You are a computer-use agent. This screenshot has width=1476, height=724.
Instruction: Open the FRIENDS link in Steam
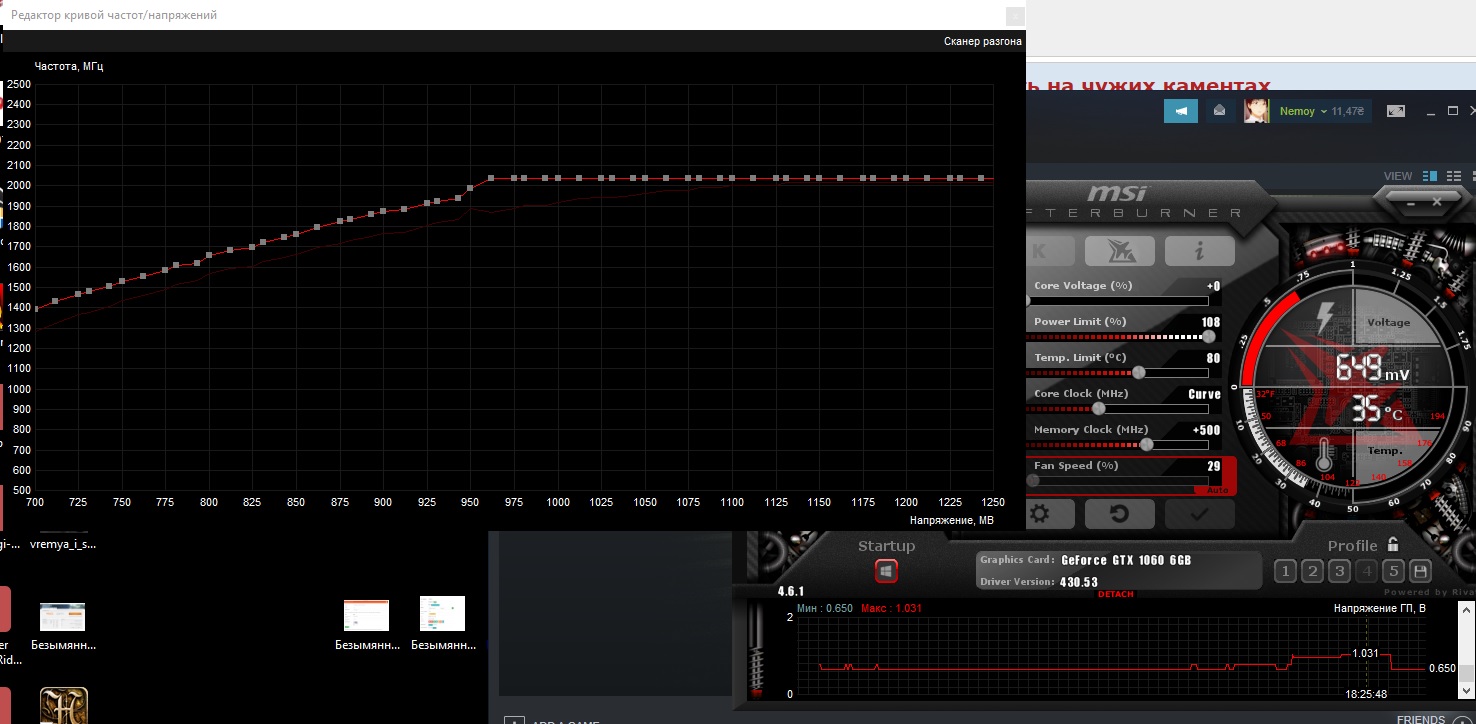(x=1420, y=719)
